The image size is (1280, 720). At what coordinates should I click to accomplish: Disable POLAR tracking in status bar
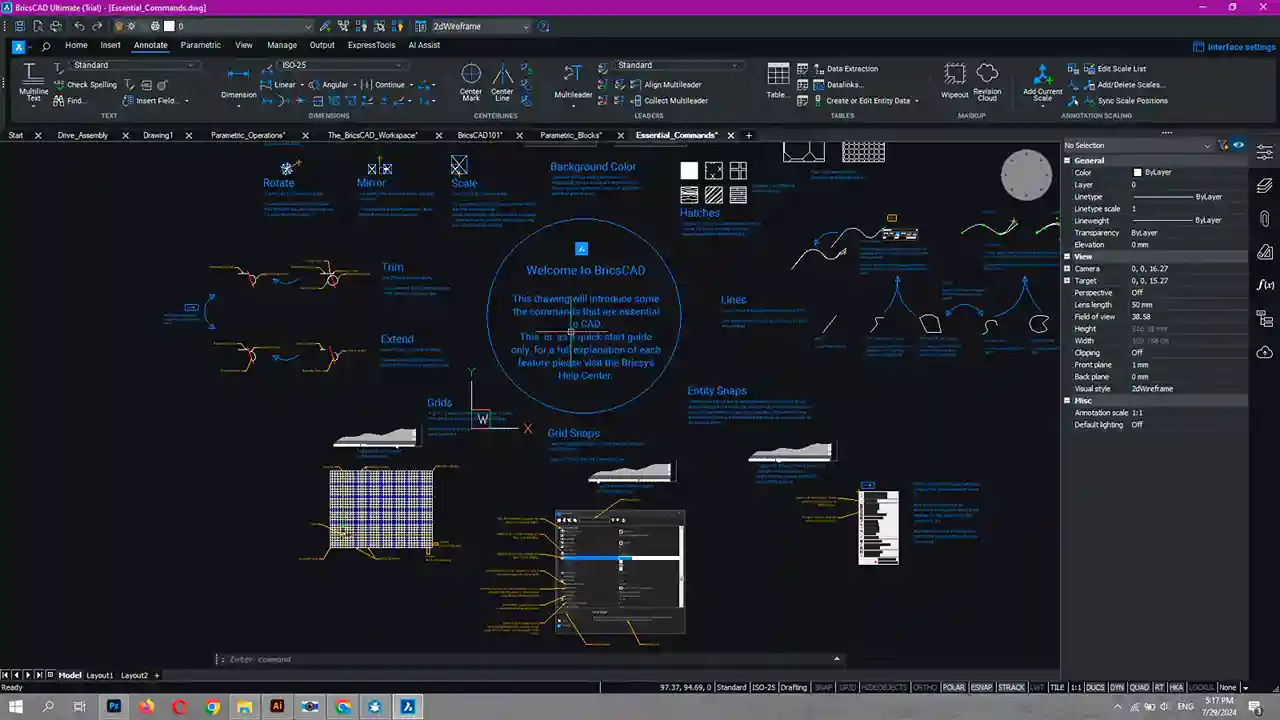[x=953, y=688]
